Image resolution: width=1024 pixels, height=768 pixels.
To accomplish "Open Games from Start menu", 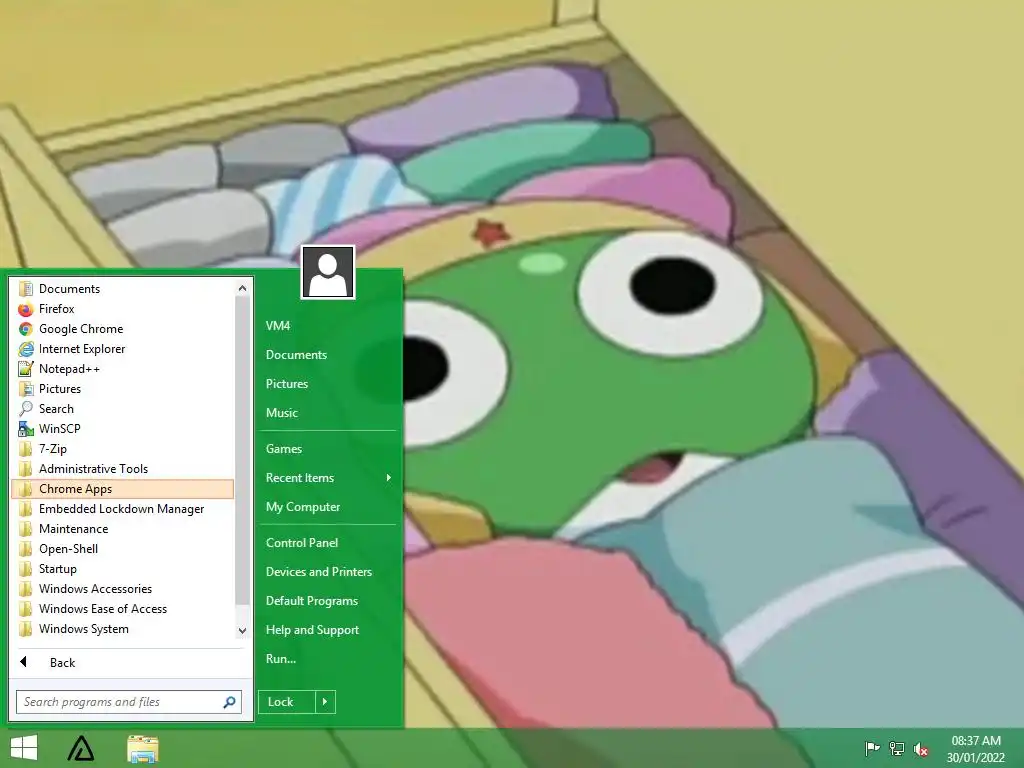I will pyautogui.click(x=283, y=449).
